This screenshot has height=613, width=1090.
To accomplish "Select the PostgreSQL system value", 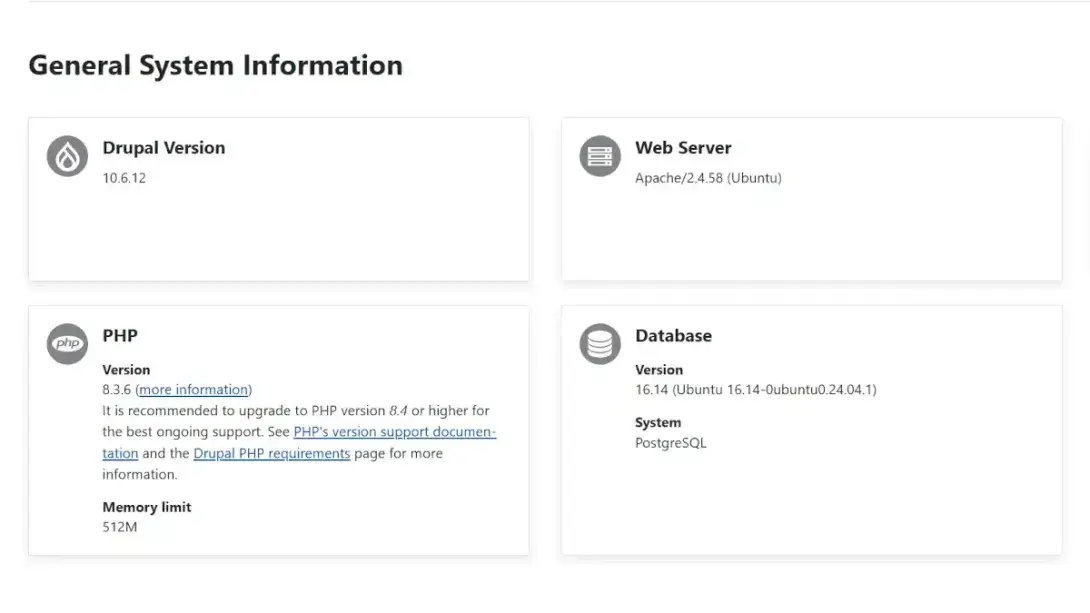I will (x=670, y=443).
